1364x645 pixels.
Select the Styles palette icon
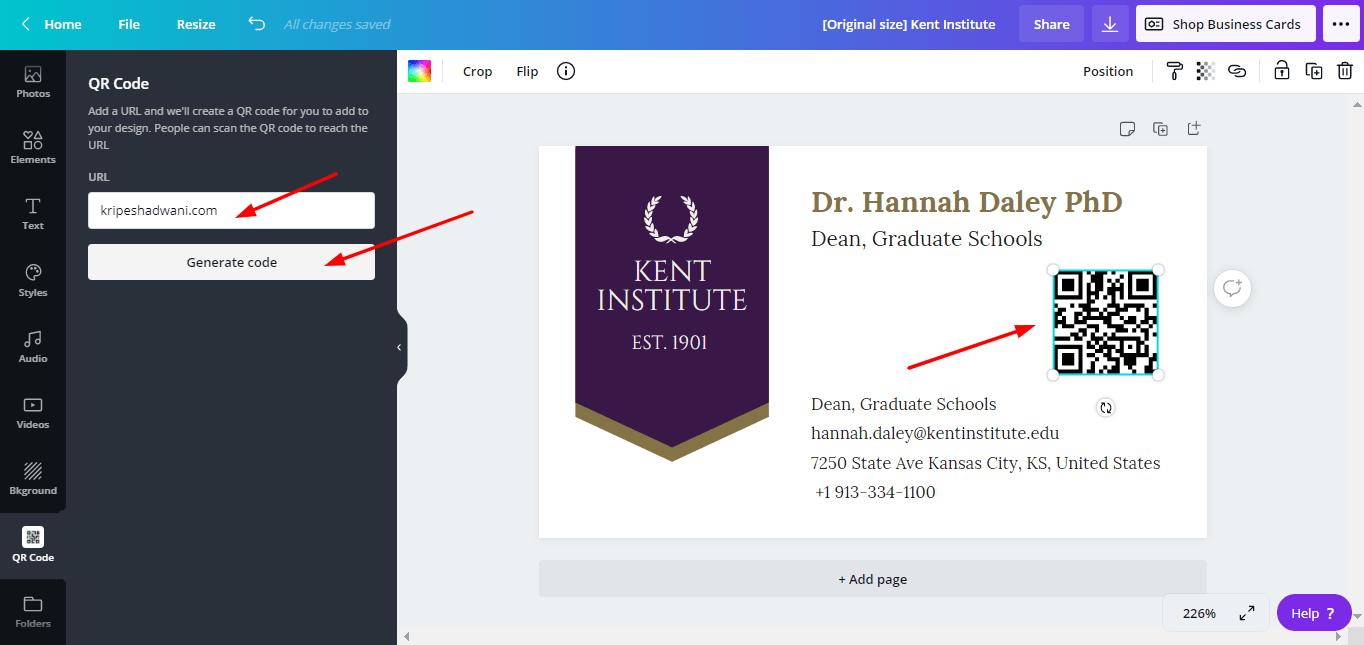pos(33,280)
